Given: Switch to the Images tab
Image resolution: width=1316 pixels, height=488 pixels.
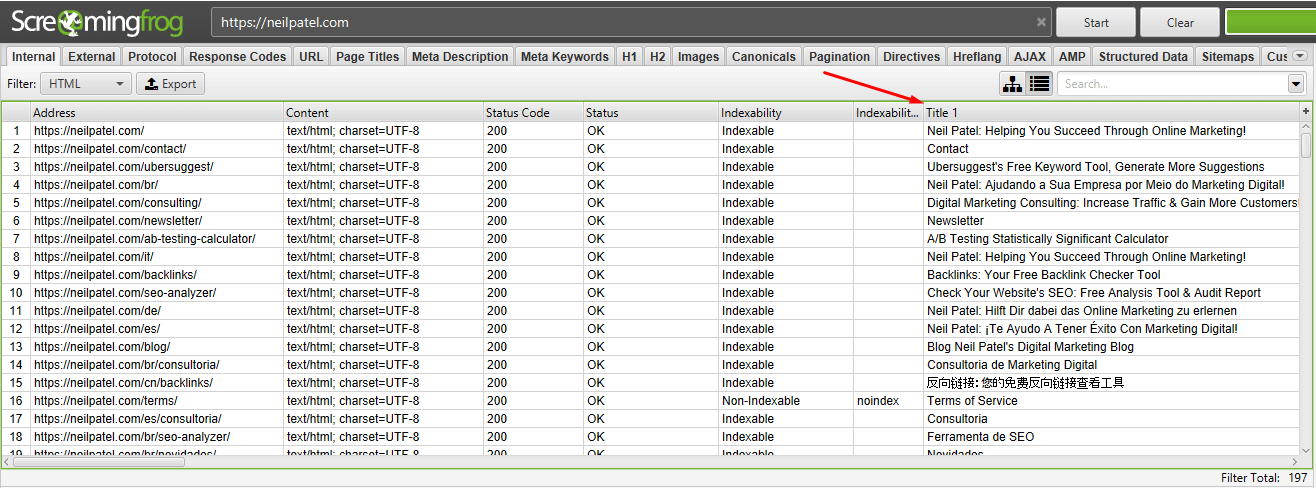Looking at the screenshot, I should click(698, 57).
